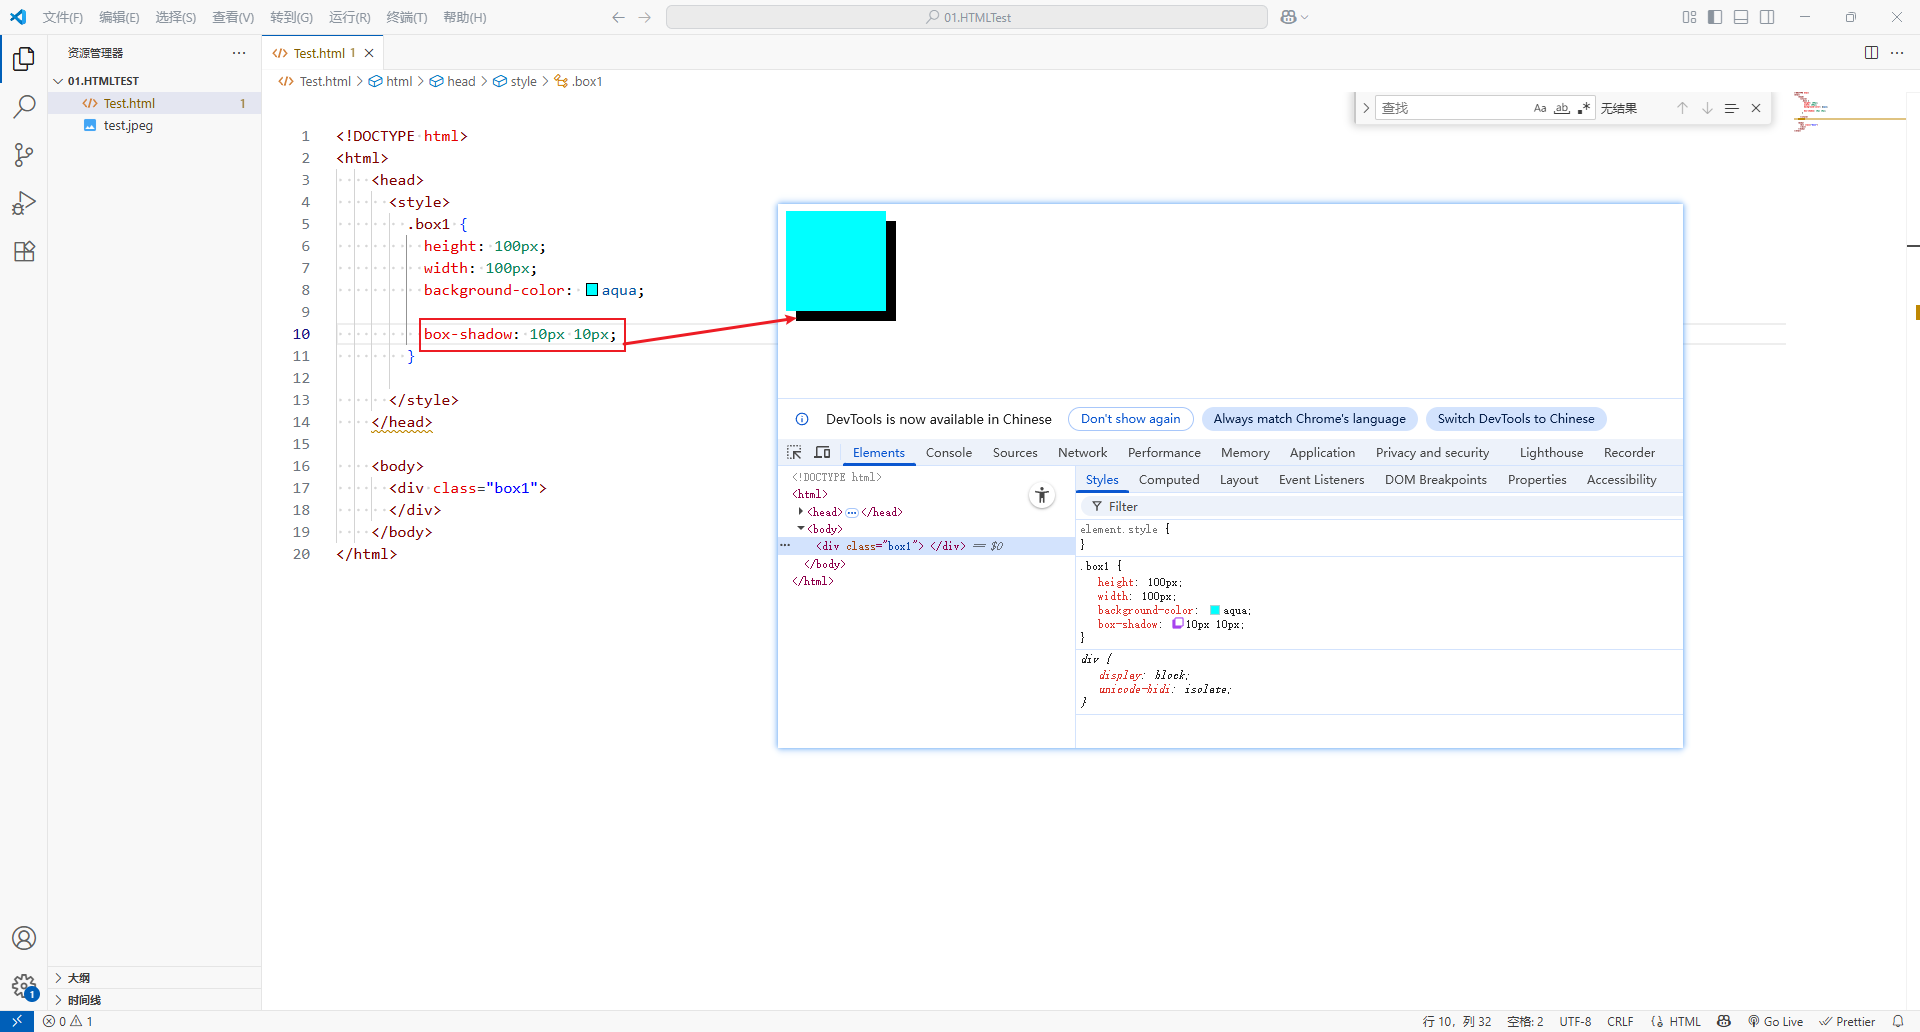Select the Run and Debug icon
Viewport: 1920px width, 1032px height.
point(24,203)
